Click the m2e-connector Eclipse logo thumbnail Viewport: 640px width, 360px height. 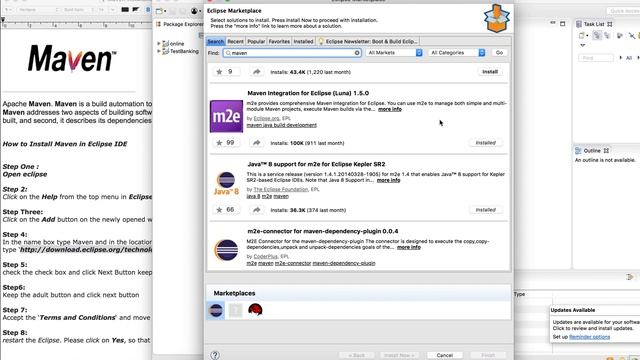tap(226, 250)
